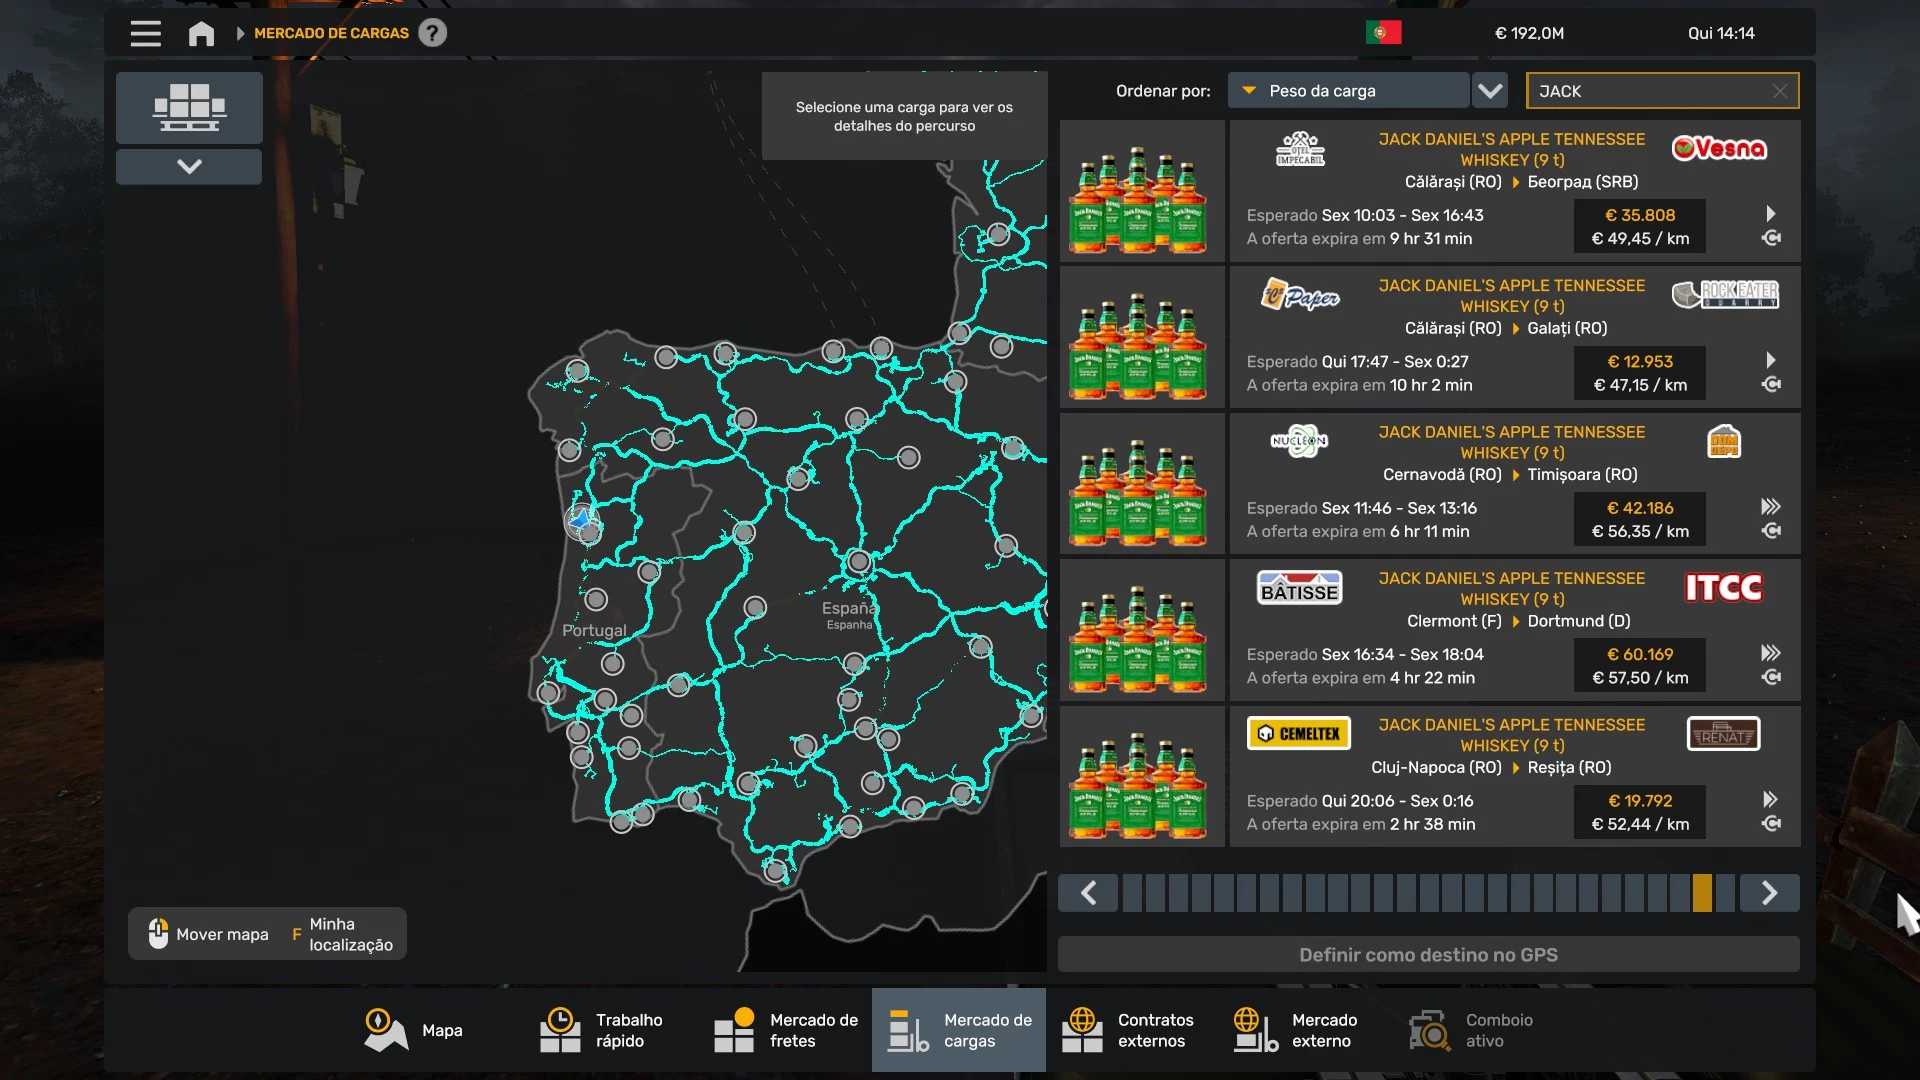Click the Vesna company logo

click(1719, 149)
